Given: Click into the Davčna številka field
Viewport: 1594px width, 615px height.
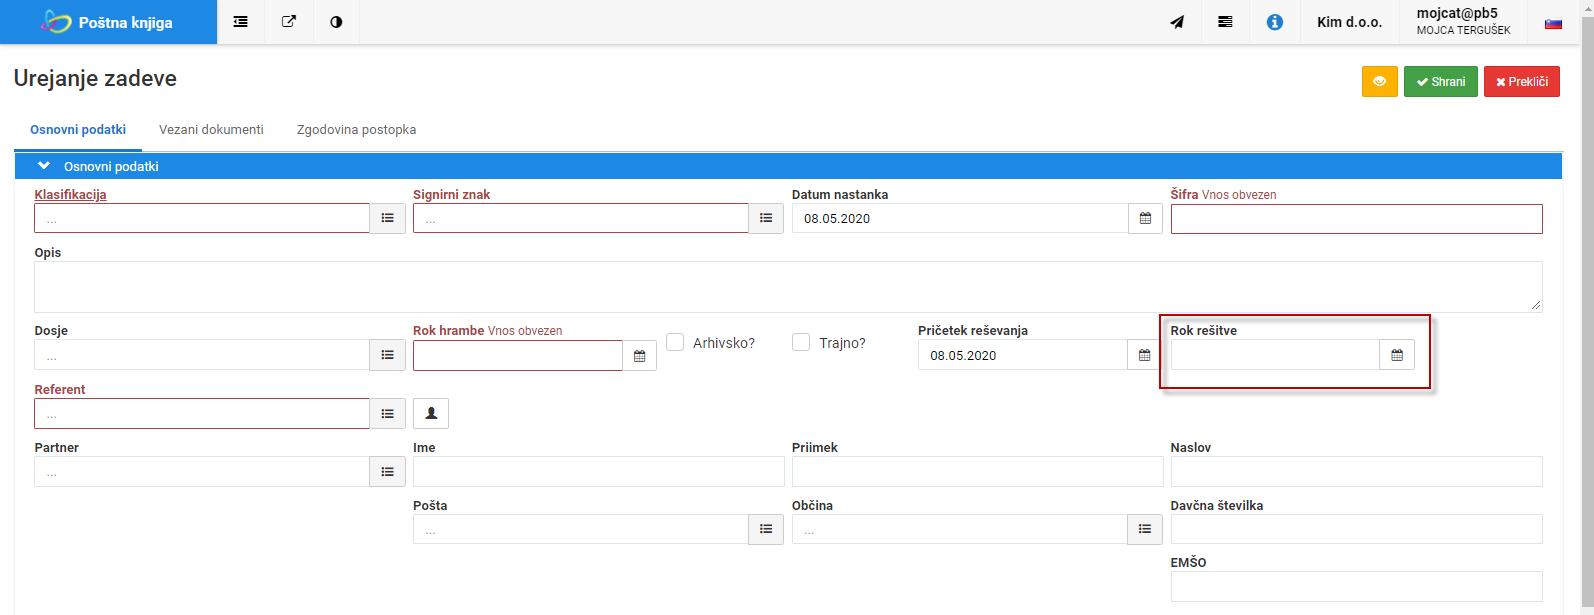Looking at the screenshot, I should pyautogui.click(x=1356, y=529).
